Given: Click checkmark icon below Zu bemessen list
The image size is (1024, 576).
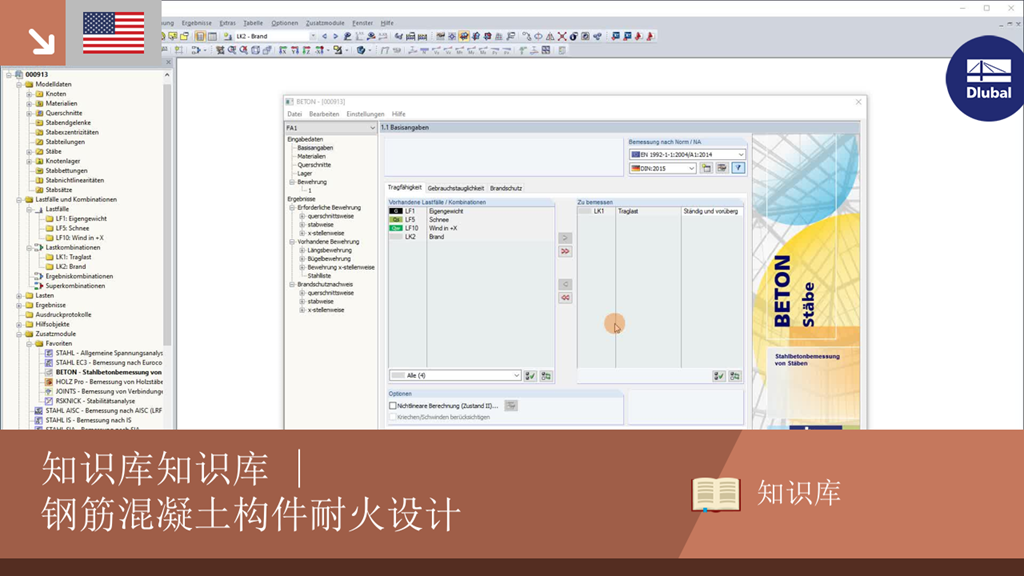Looking at the screenshot, I should coord(719,376).
